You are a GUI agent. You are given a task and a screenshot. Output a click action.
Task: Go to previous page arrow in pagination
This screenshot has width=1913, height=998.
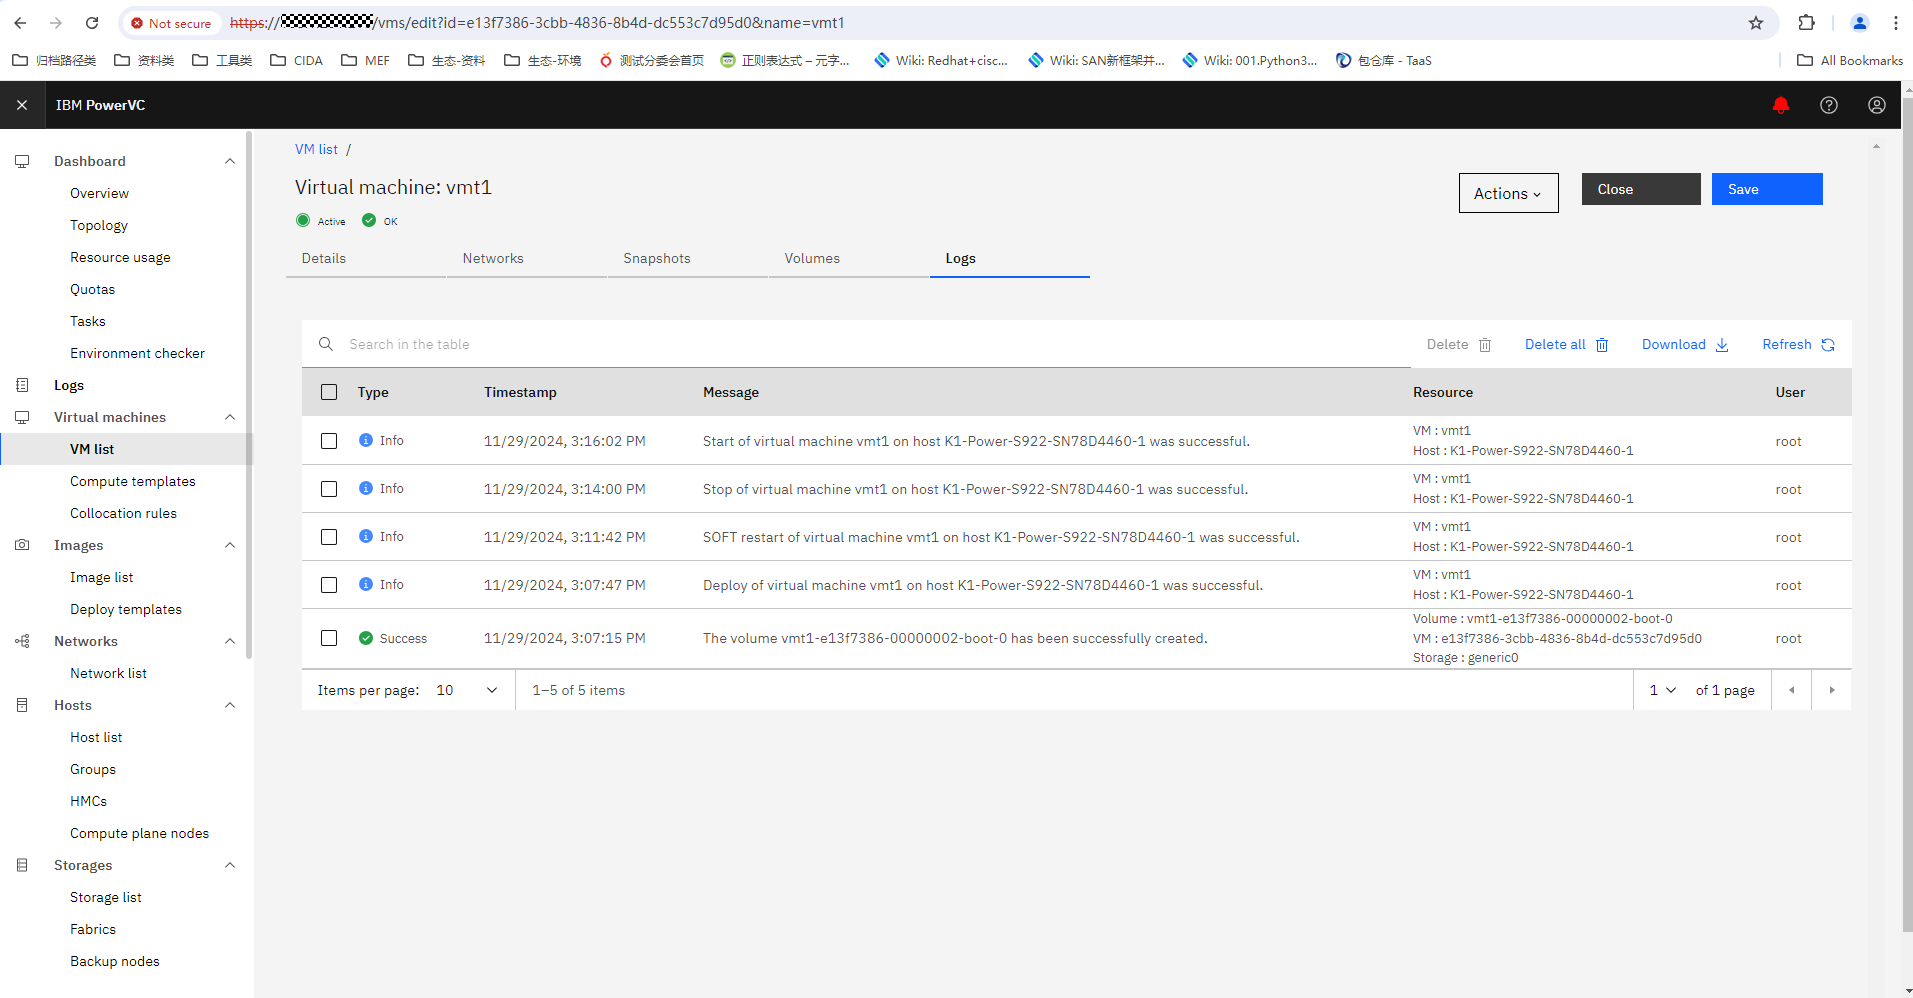click(1791, 690)
